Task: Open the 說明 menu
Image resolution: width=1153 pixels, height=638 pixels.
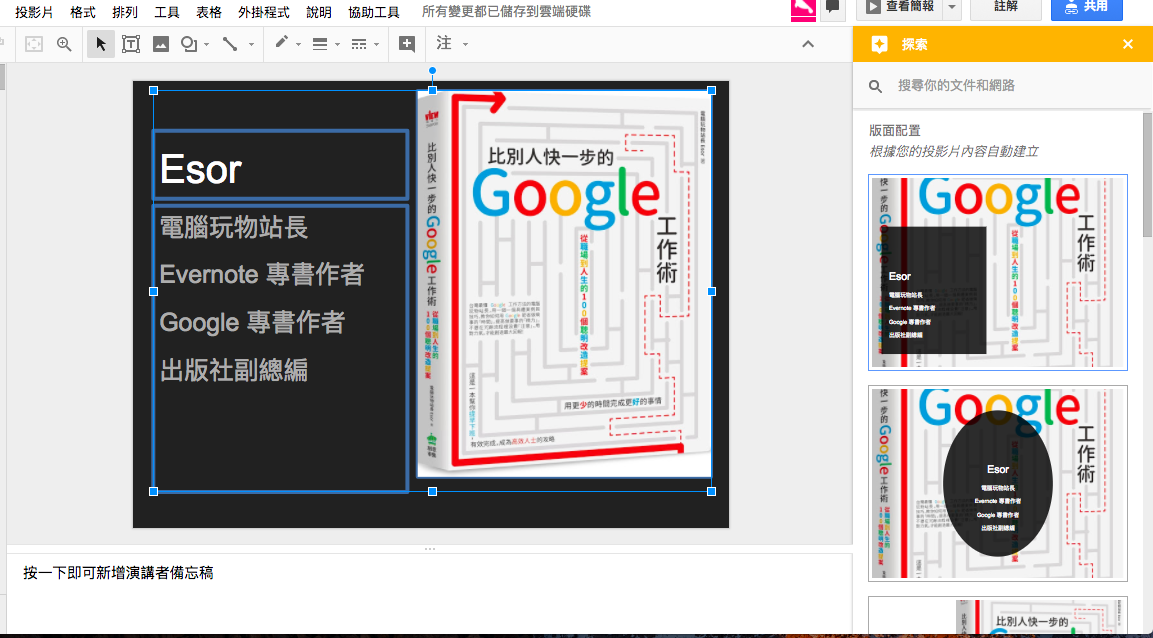Action: pos(318,12)
